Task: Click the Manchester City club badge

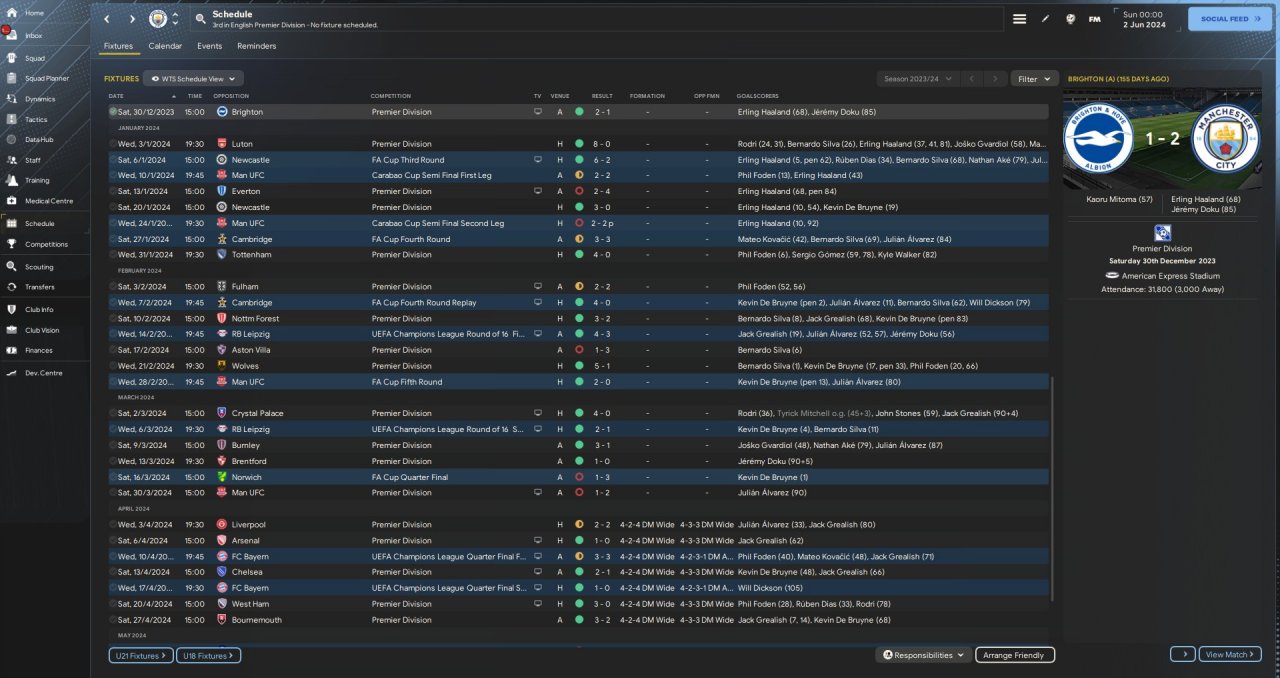Action: 158,19
